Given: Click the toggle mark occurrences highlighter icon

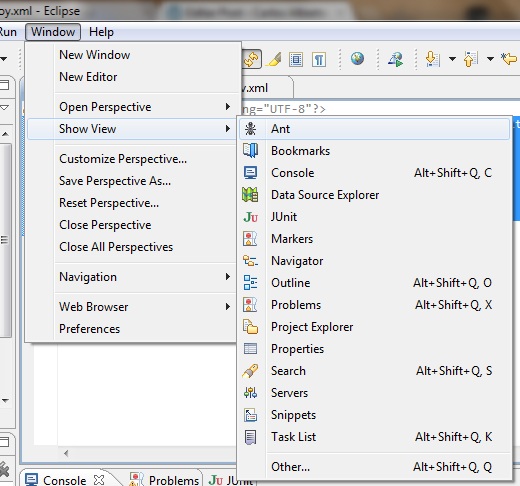Looking at the screenshot, I should 273,59.
